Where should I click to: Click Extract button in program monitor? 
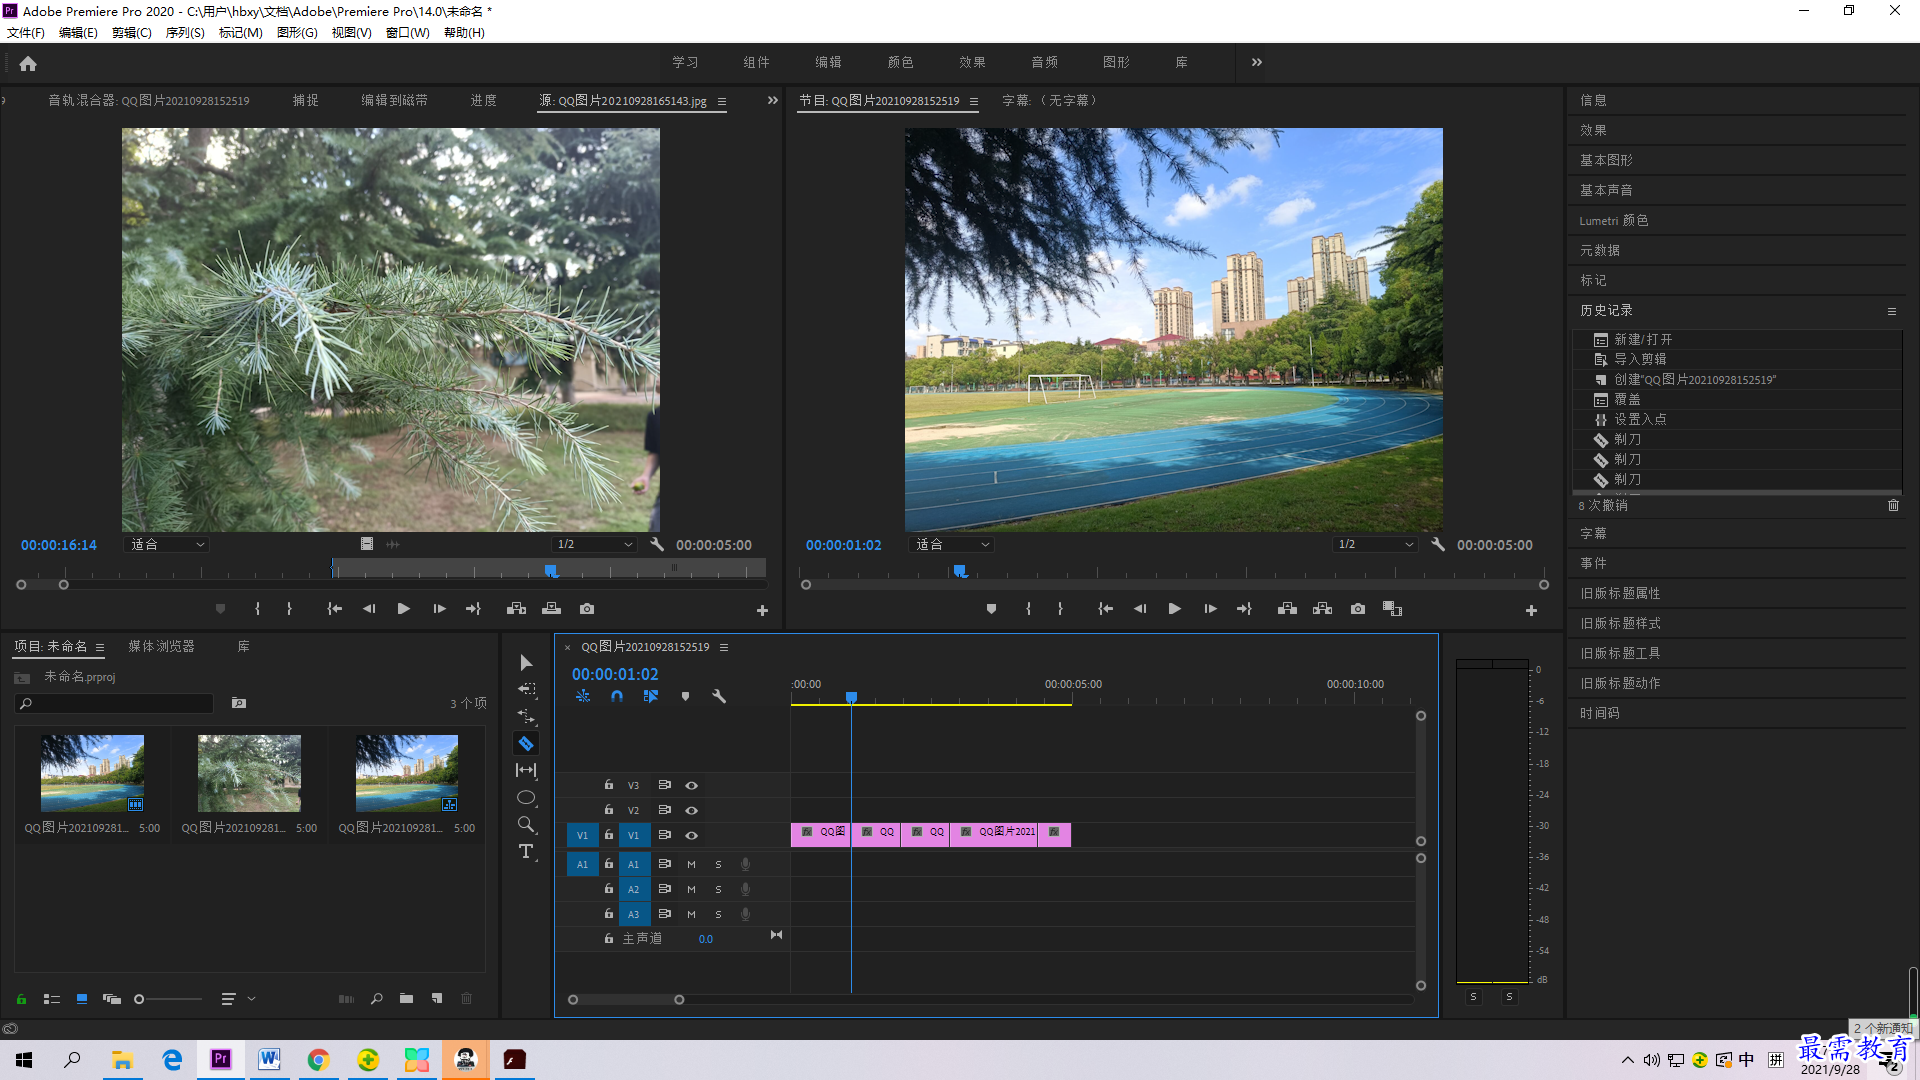pos(1322,609)
